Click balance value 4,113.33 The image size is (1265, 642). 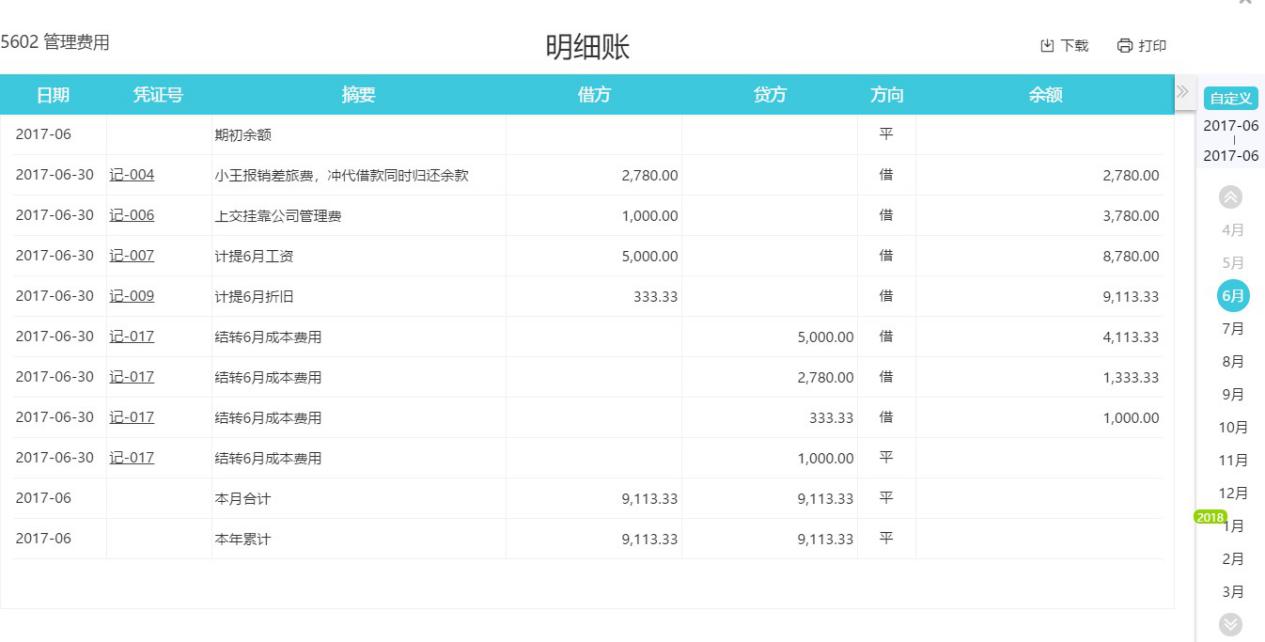(1131, 337)
